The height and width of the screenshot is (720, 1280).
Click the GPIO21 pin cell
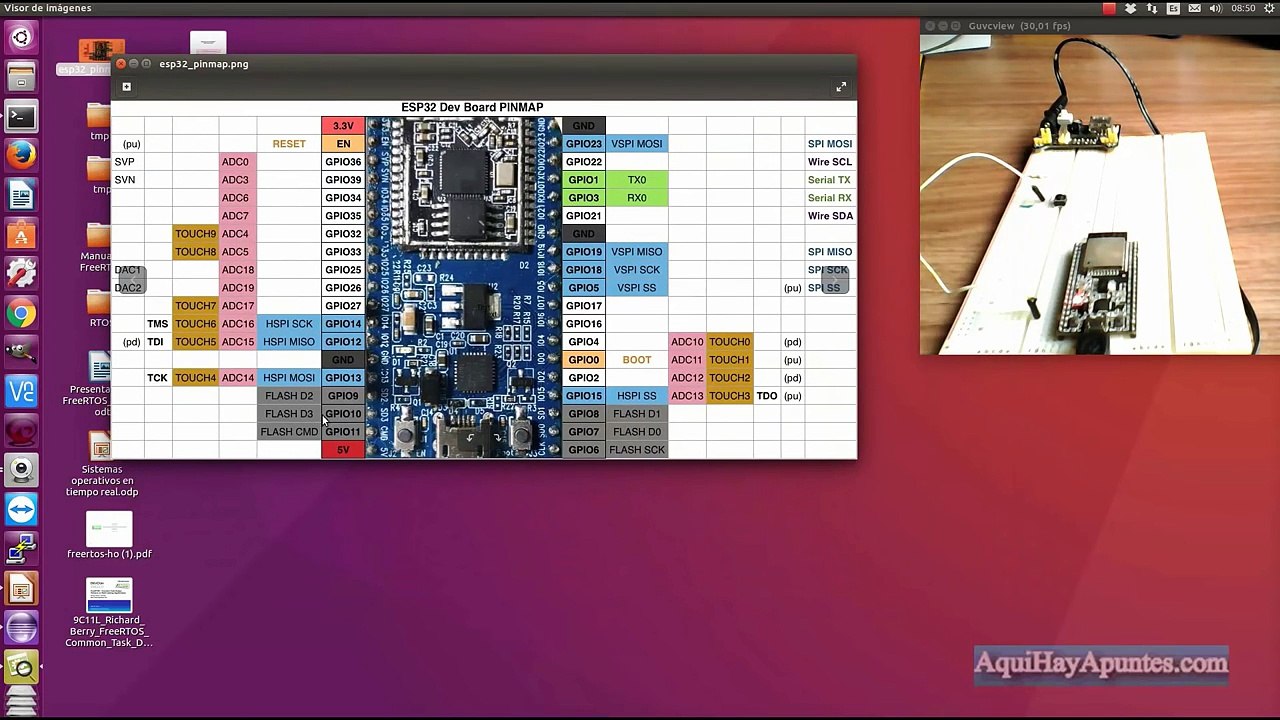click(x=584, y=216)
